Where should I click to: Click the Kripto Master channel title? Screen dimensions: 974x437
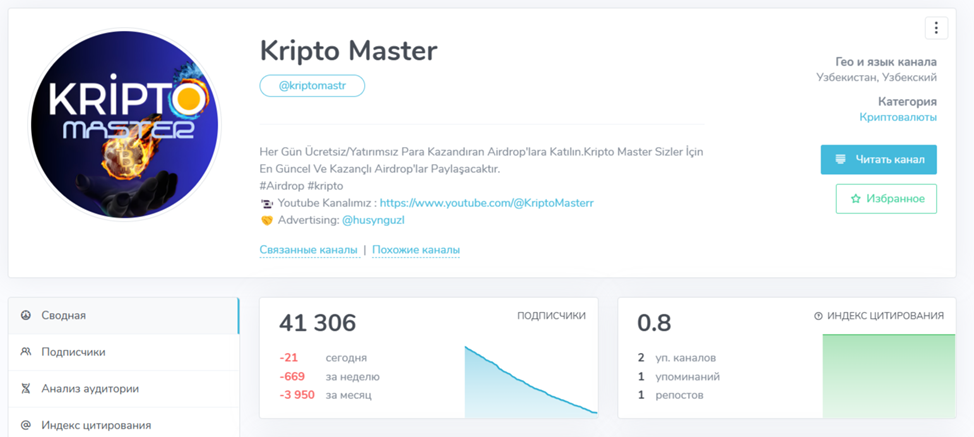pyautogui.click(x=348, y=51)
